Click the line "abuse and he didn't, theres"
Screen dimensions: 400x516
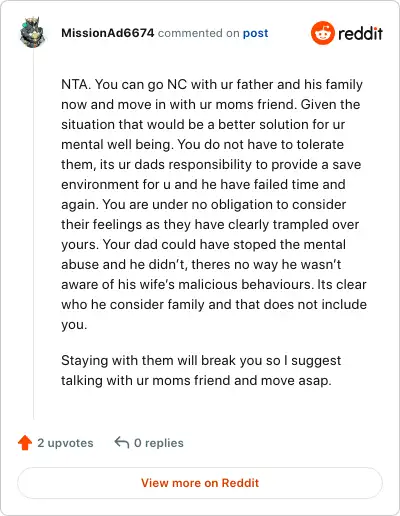click(x=201, y=264)
